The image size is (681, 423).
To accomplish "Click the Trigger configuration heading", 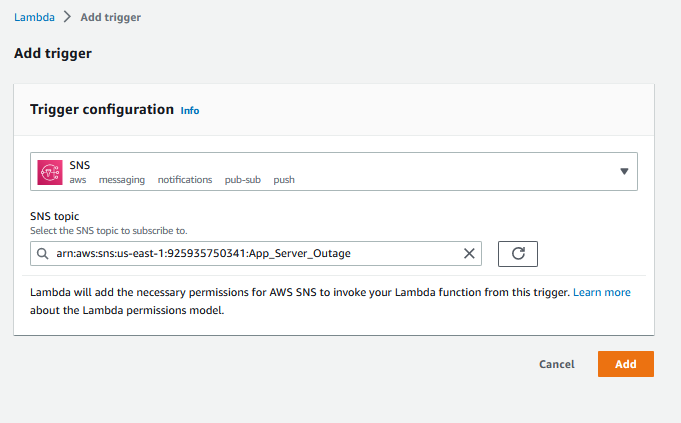I will [x=102, y=110].
